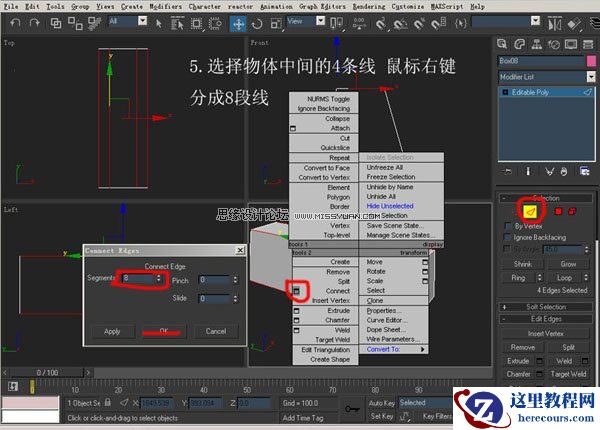Switch to Create command panel tab
The width and height of the screenshot is (600, 430).
[x=502, y=44]
